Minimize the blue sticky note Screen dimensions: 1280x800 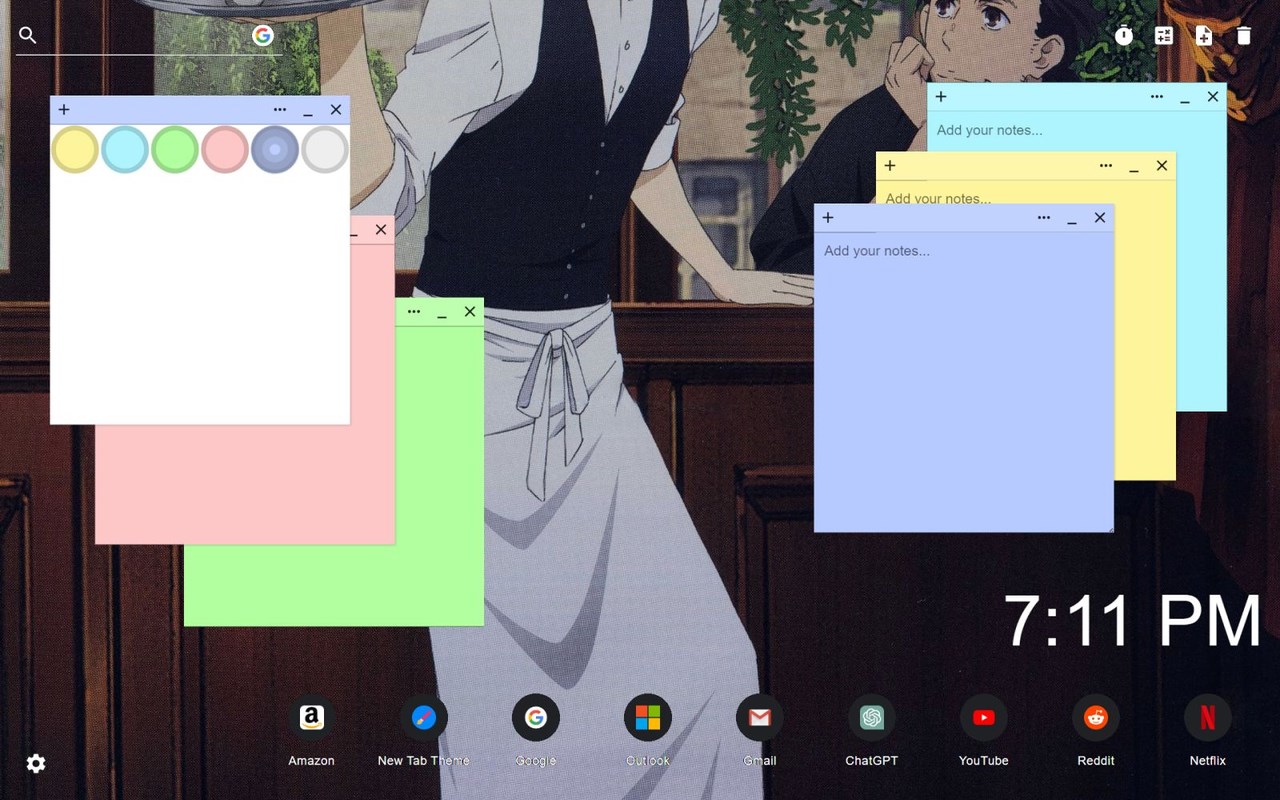1072,218
